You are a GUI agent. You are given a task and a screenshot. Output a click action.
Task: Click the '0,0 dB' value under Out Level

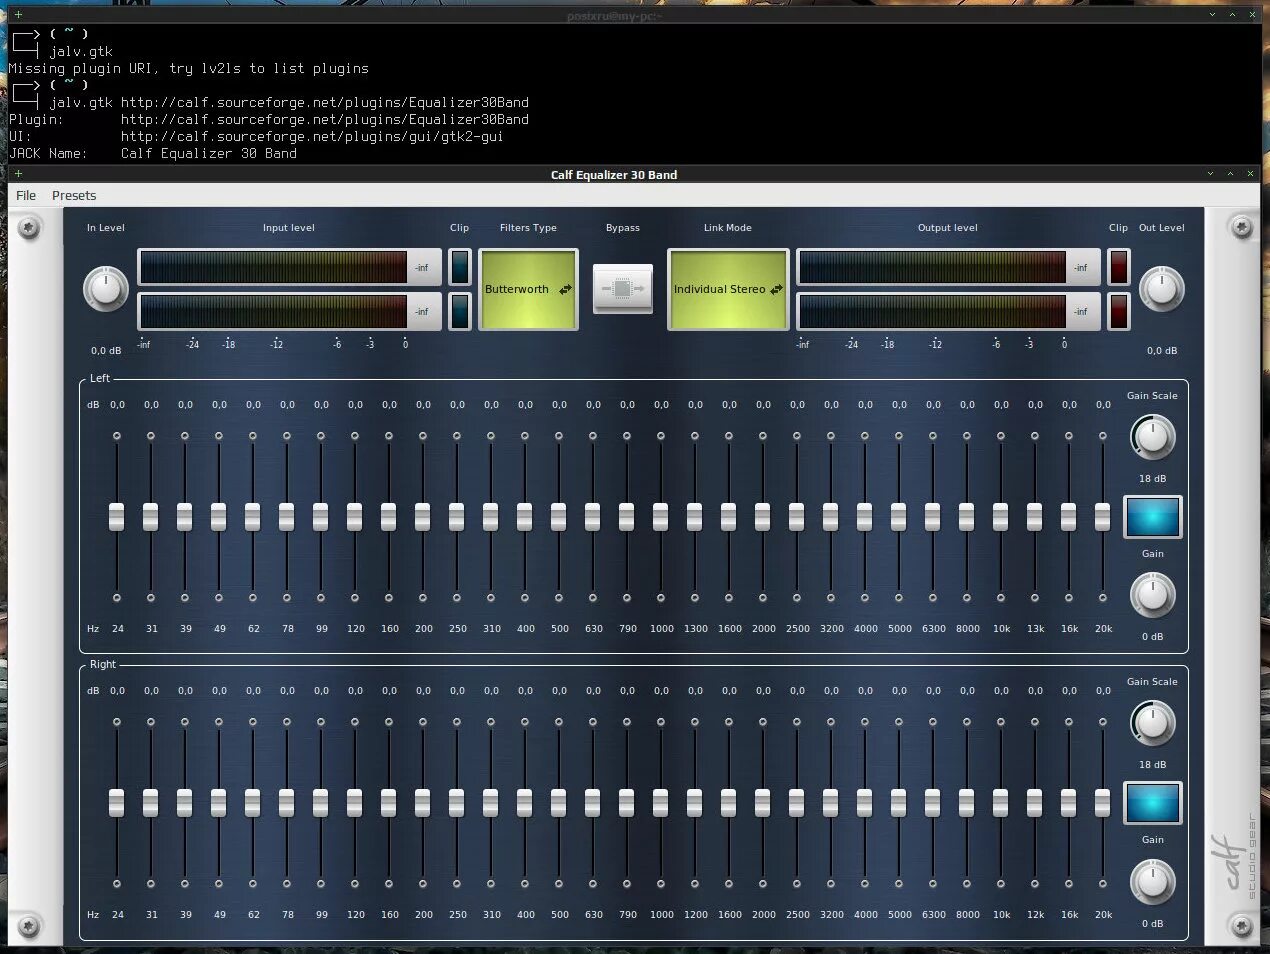tap(1162, 351)
